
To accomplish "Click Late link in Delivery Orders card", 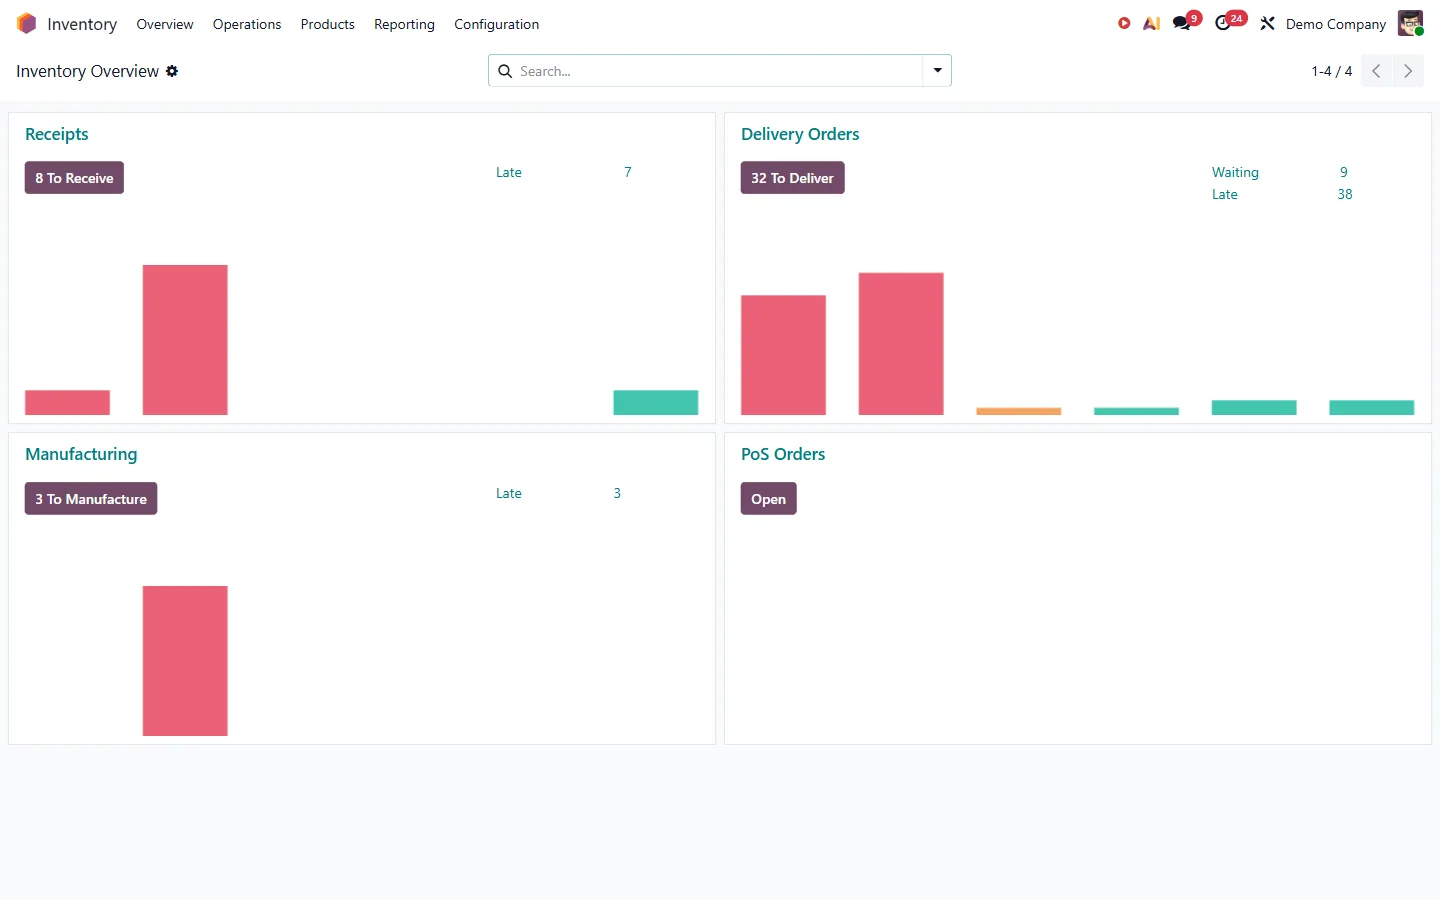I will pos(1225,194).
